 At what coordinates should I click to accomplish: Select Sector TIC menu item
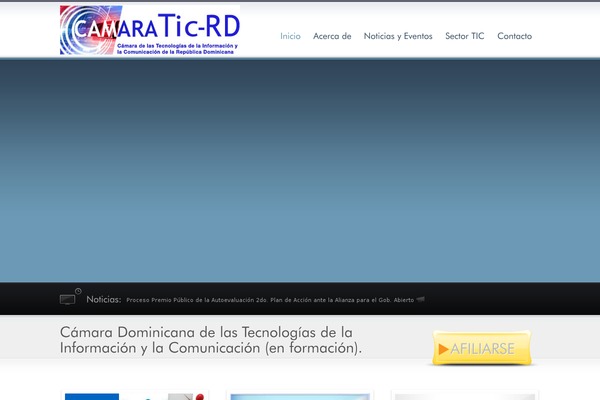point(465,36)
